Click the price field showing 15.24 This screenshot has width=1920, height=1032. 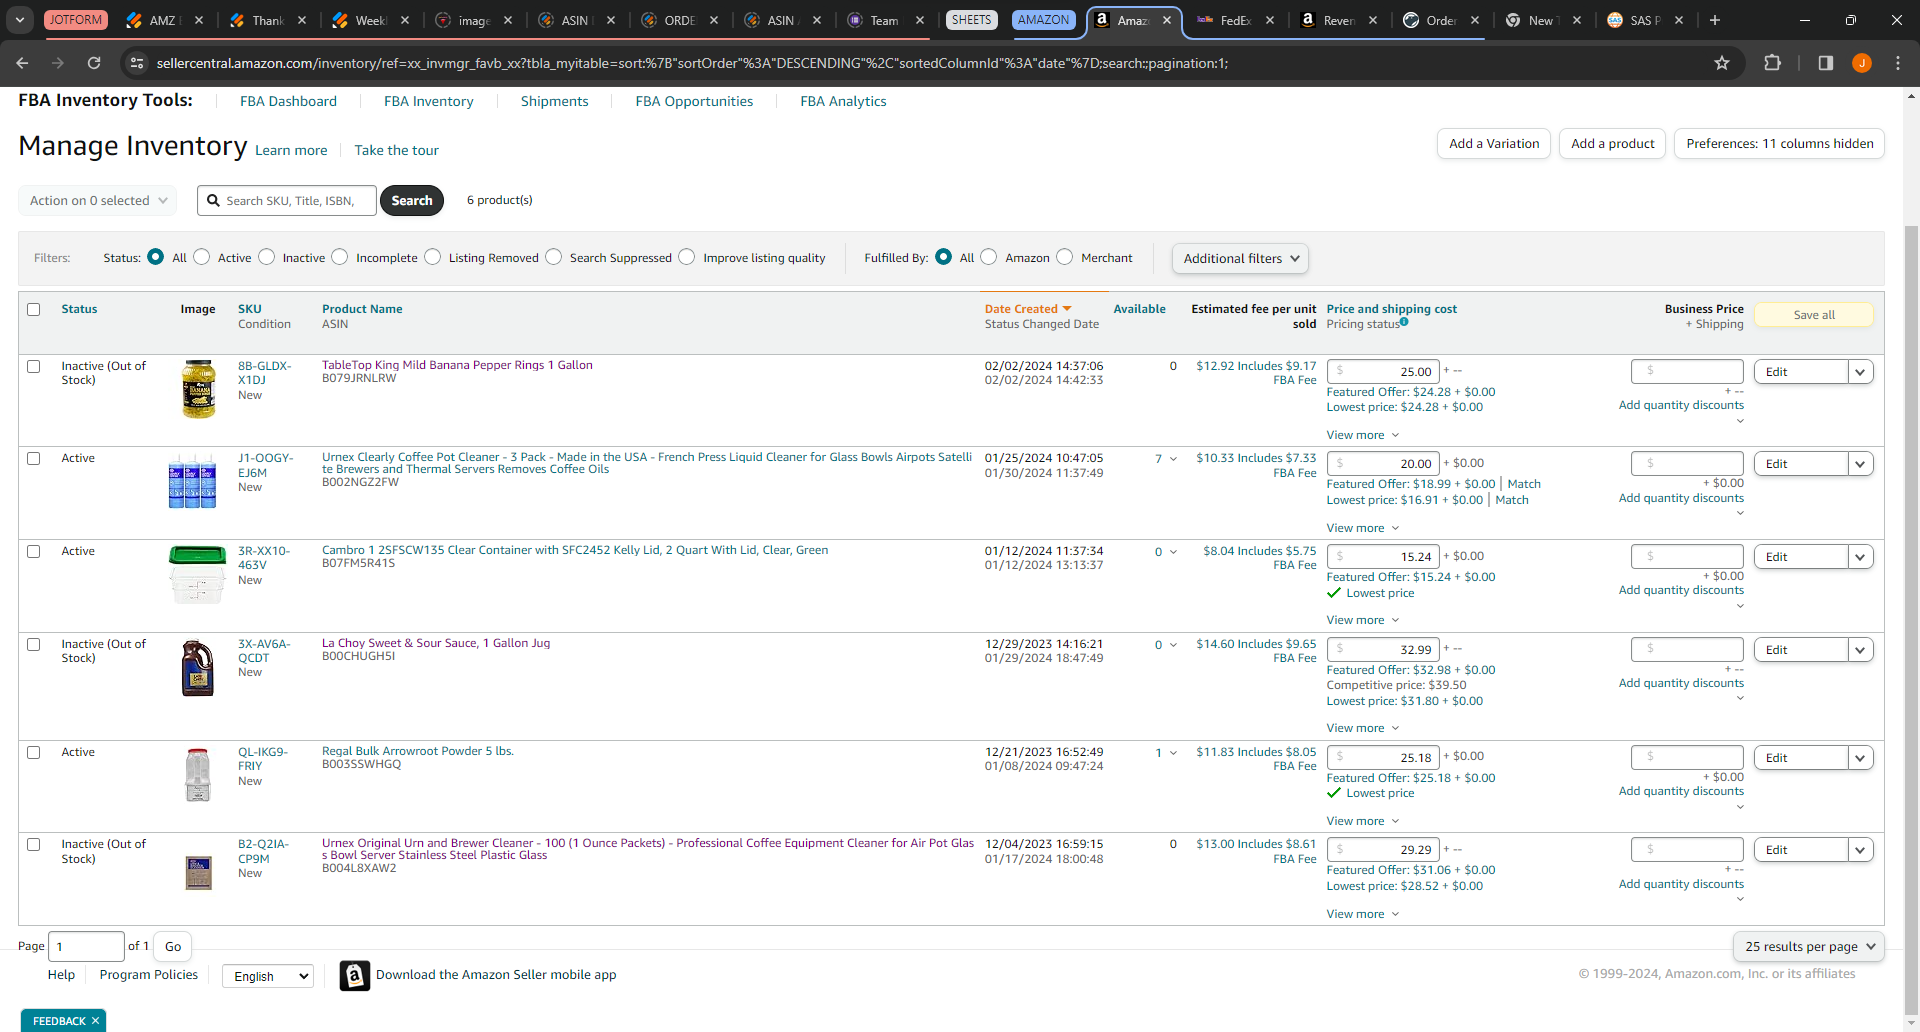(1383, 557)
